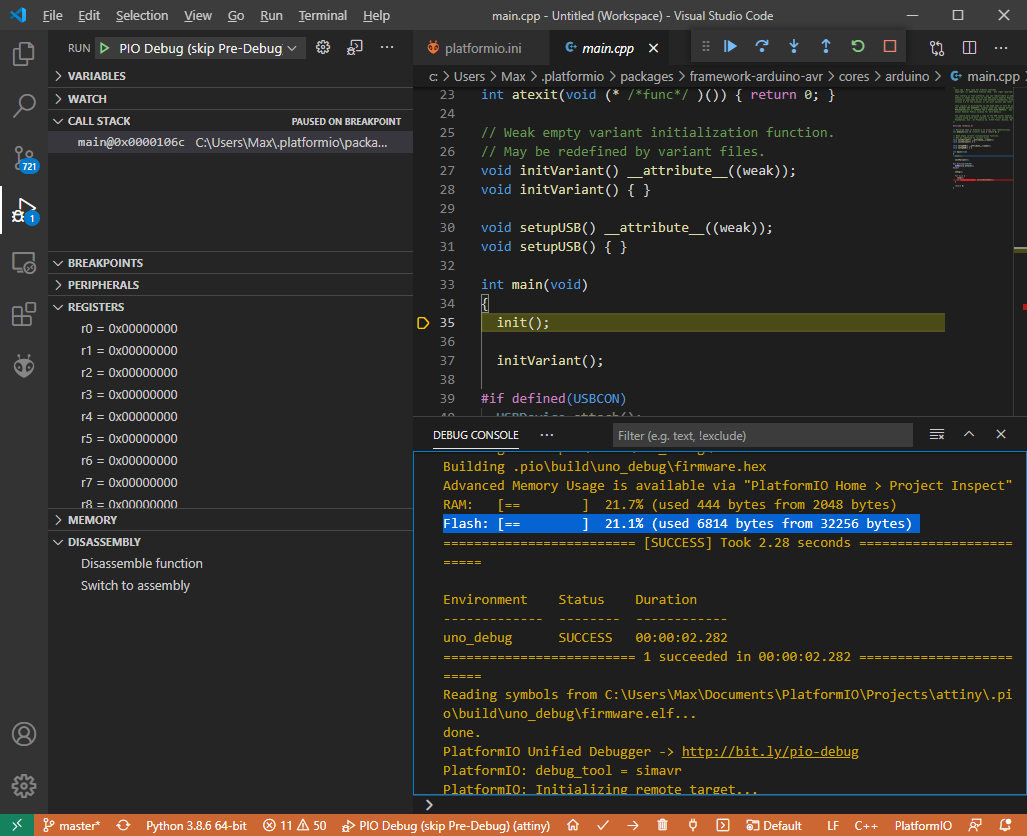
Task: Toggle the breakpoint on line 35
Action: pos(423,322)
